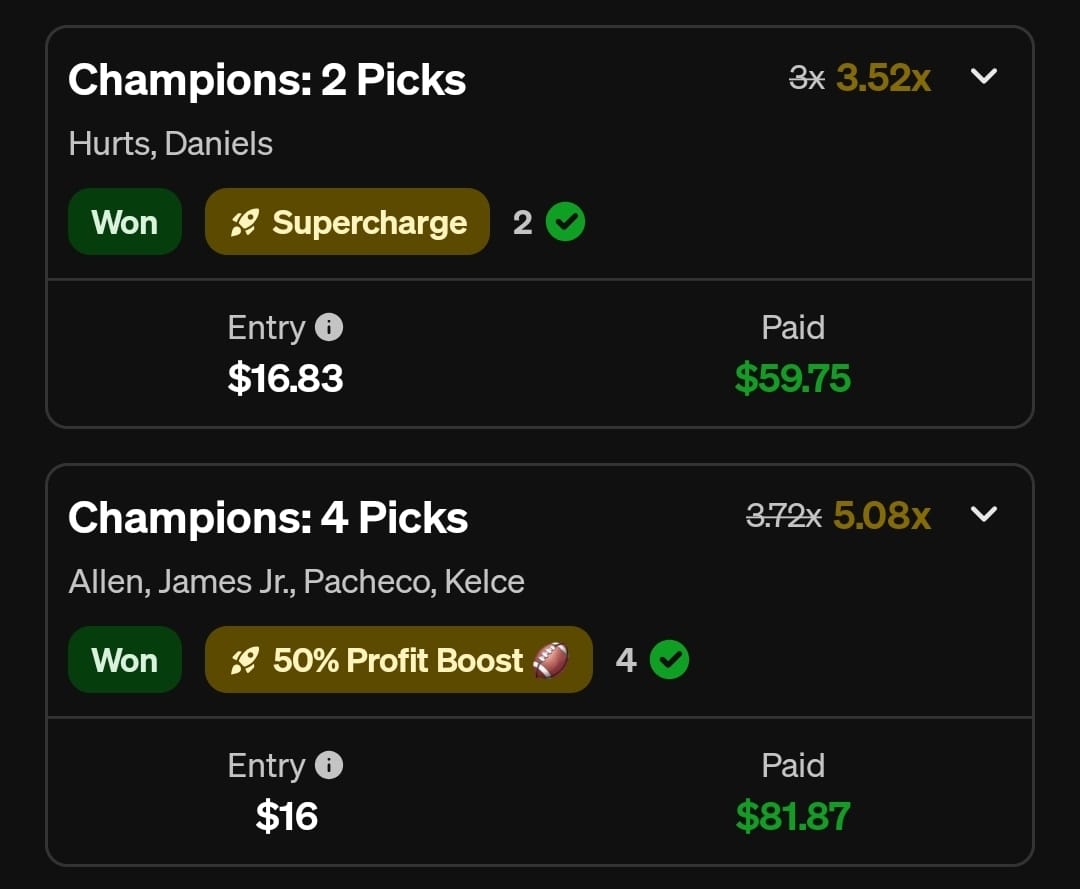Click the 5.08x boosted multiplier
This screenshot has height=889, width=1080.
tap(882, 515)
